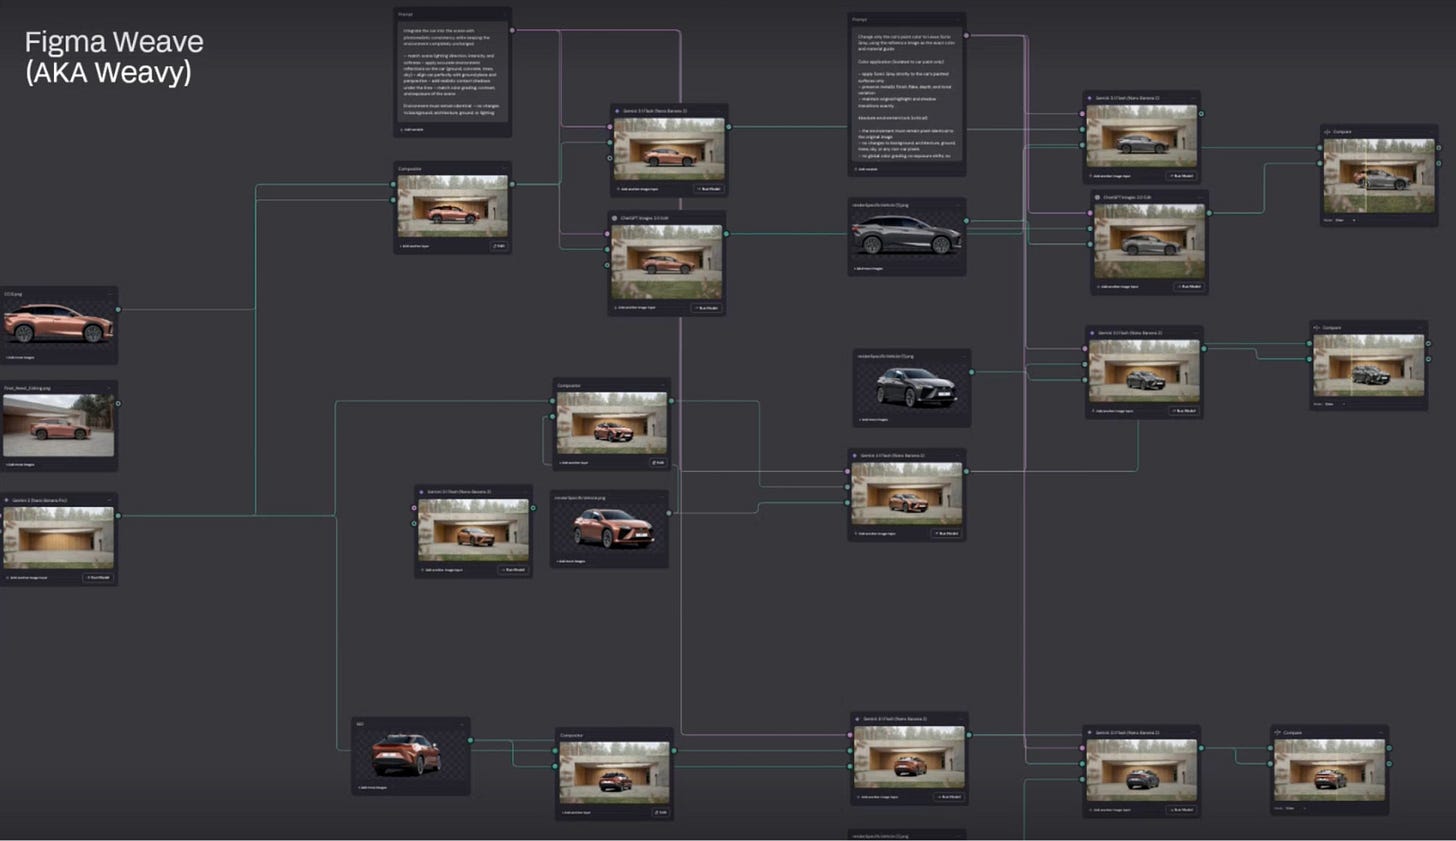This screenshot has width=1456, height=841.
Task: Click the output port of the copper ChatGPT Images node
Action: tap(726, 234)
